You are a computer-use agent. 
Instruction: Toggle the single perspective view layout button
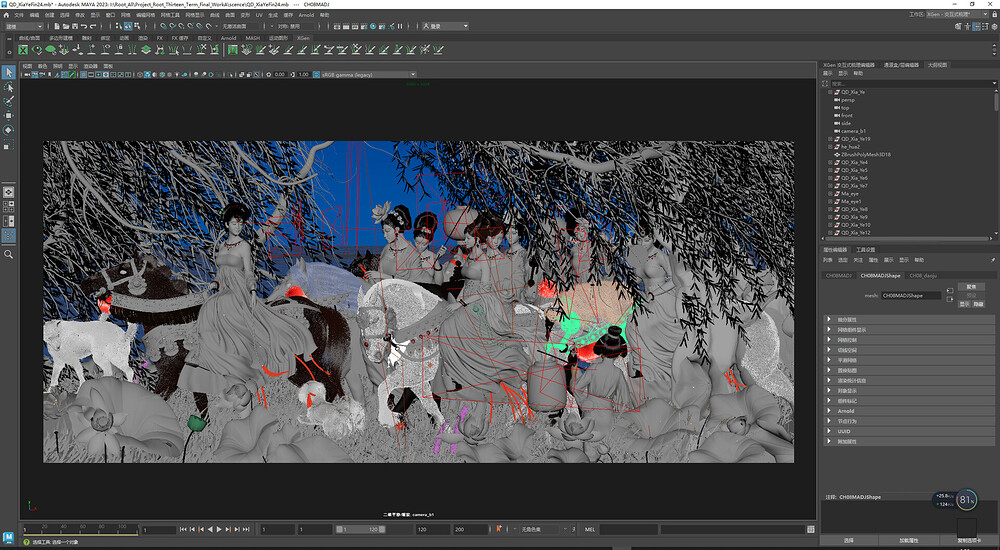(x=8, y=192)
